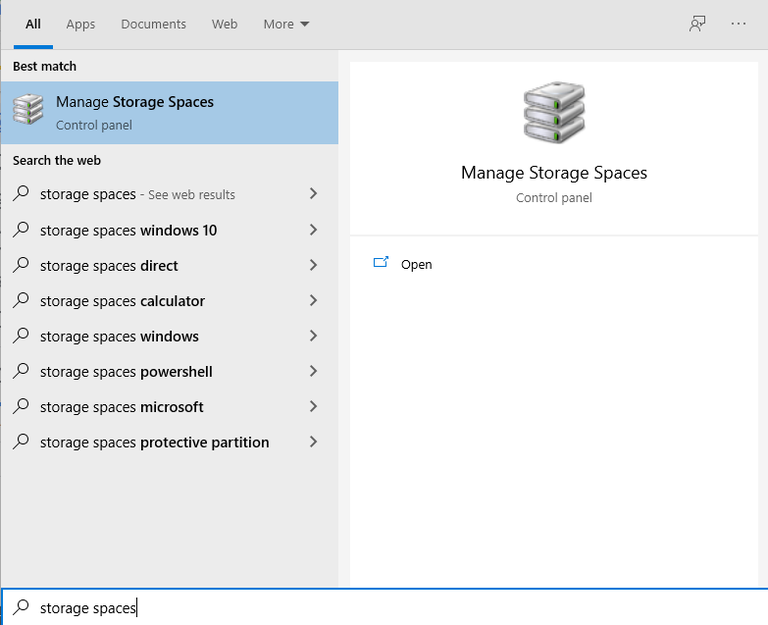768x625 pixels.
Task: Click the search icon beside 'storage spaces direct'
Action: click(x=21, y=265)
